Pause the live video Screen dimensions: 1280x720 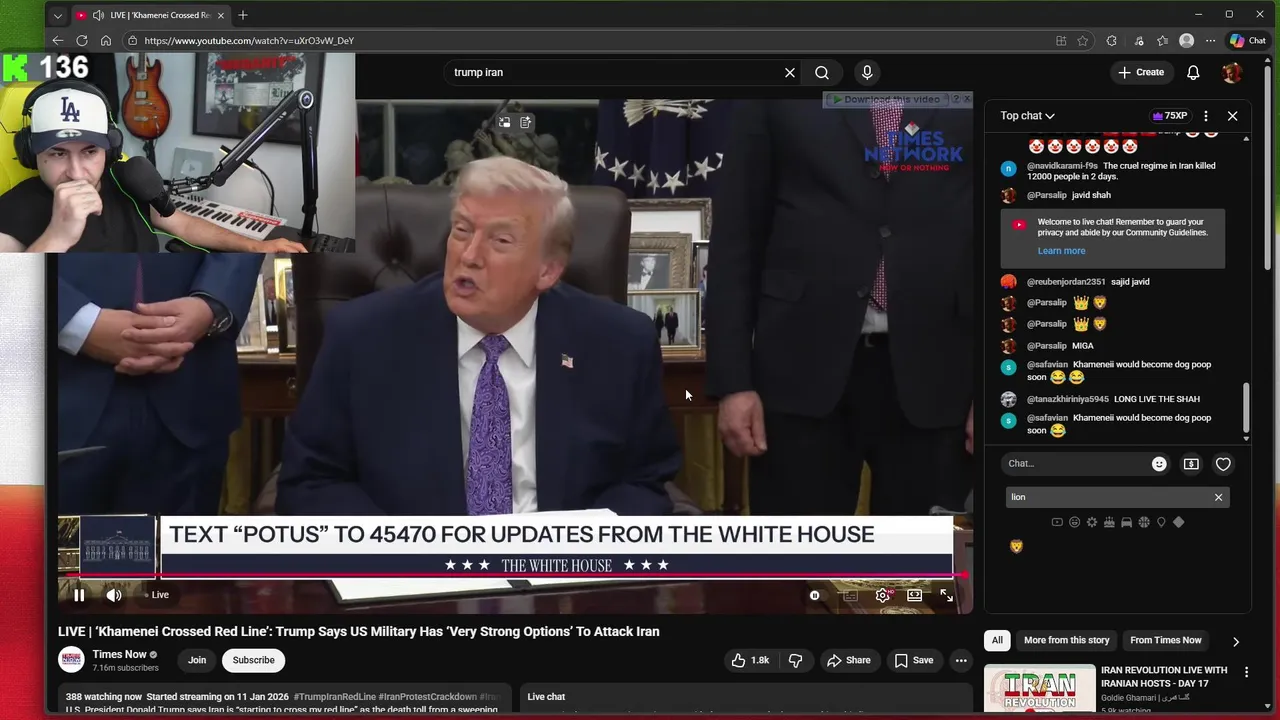click(x=78, y=595)
